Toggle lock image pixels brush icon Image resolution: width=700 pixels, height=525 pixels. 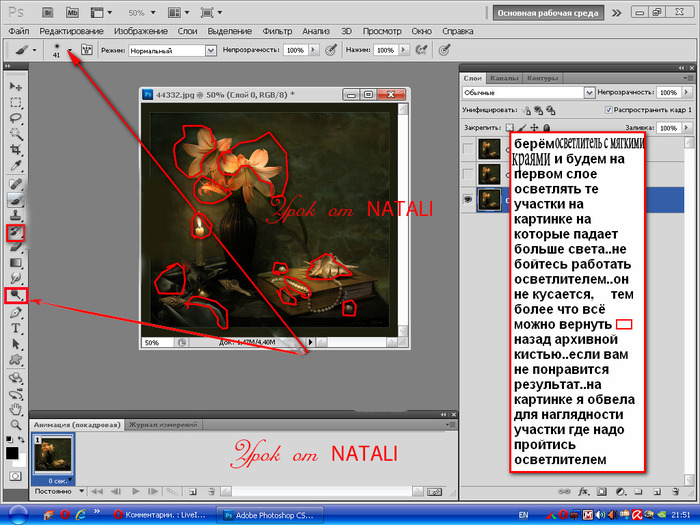click(x=522, y=128)
